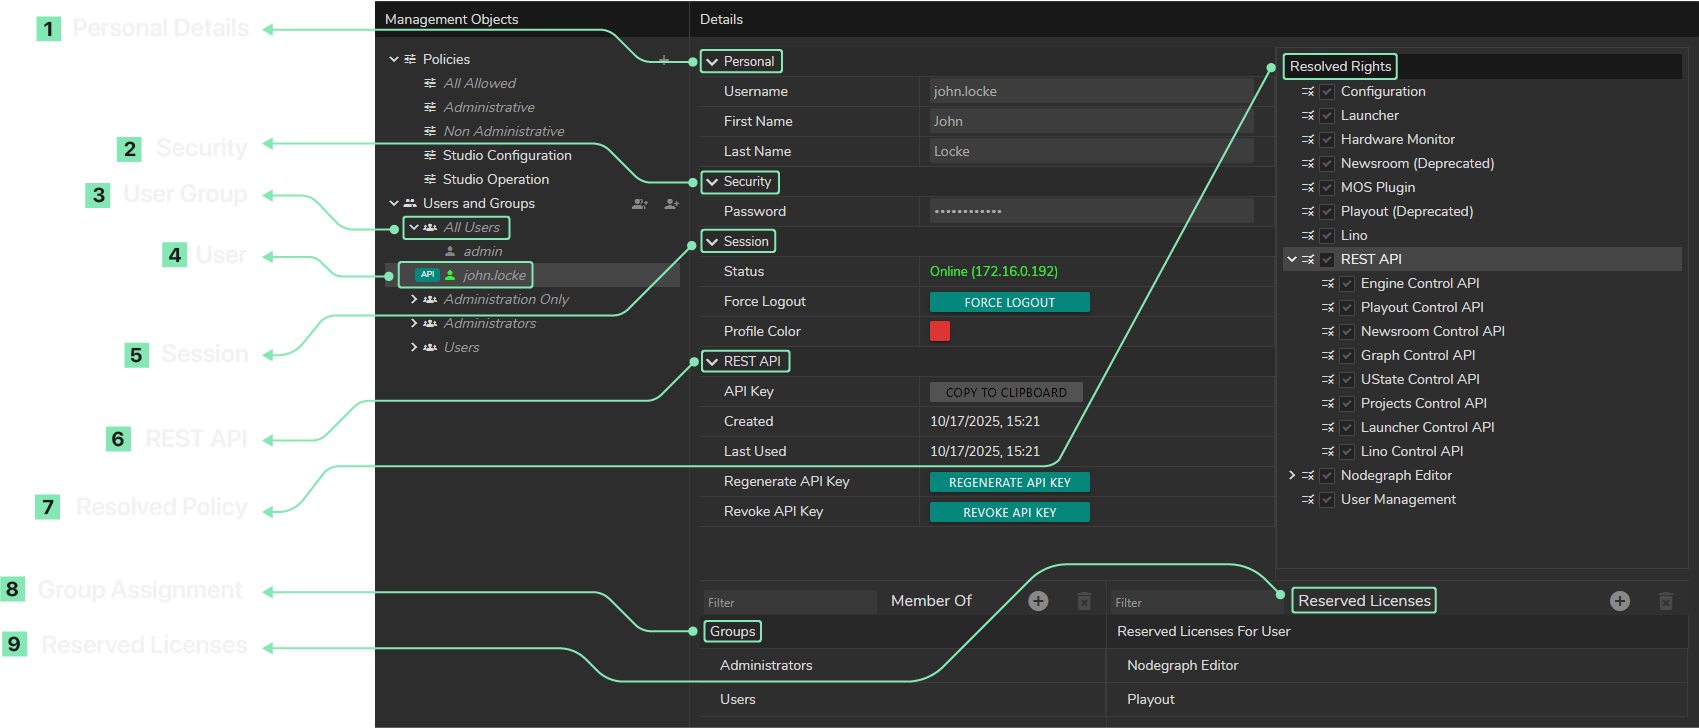The height and width of the screenshot is (728, 1699).
Task: Click the trash icon in Reserved Licenses header
Action: tap(1665, 601)
